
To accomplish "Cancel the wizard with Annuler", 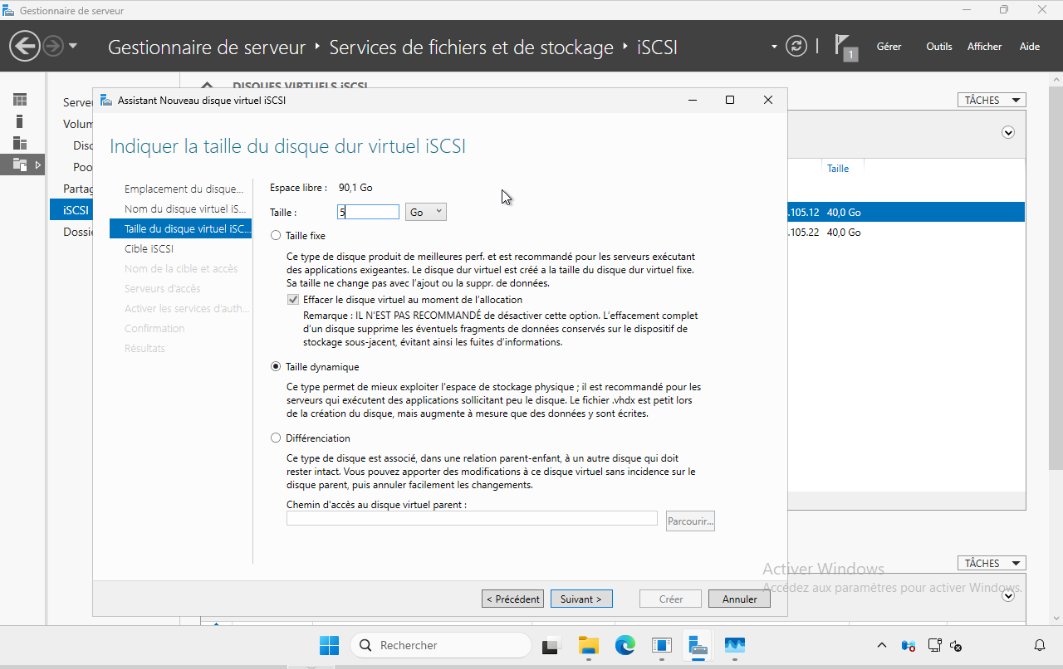I will click(739, 599).
